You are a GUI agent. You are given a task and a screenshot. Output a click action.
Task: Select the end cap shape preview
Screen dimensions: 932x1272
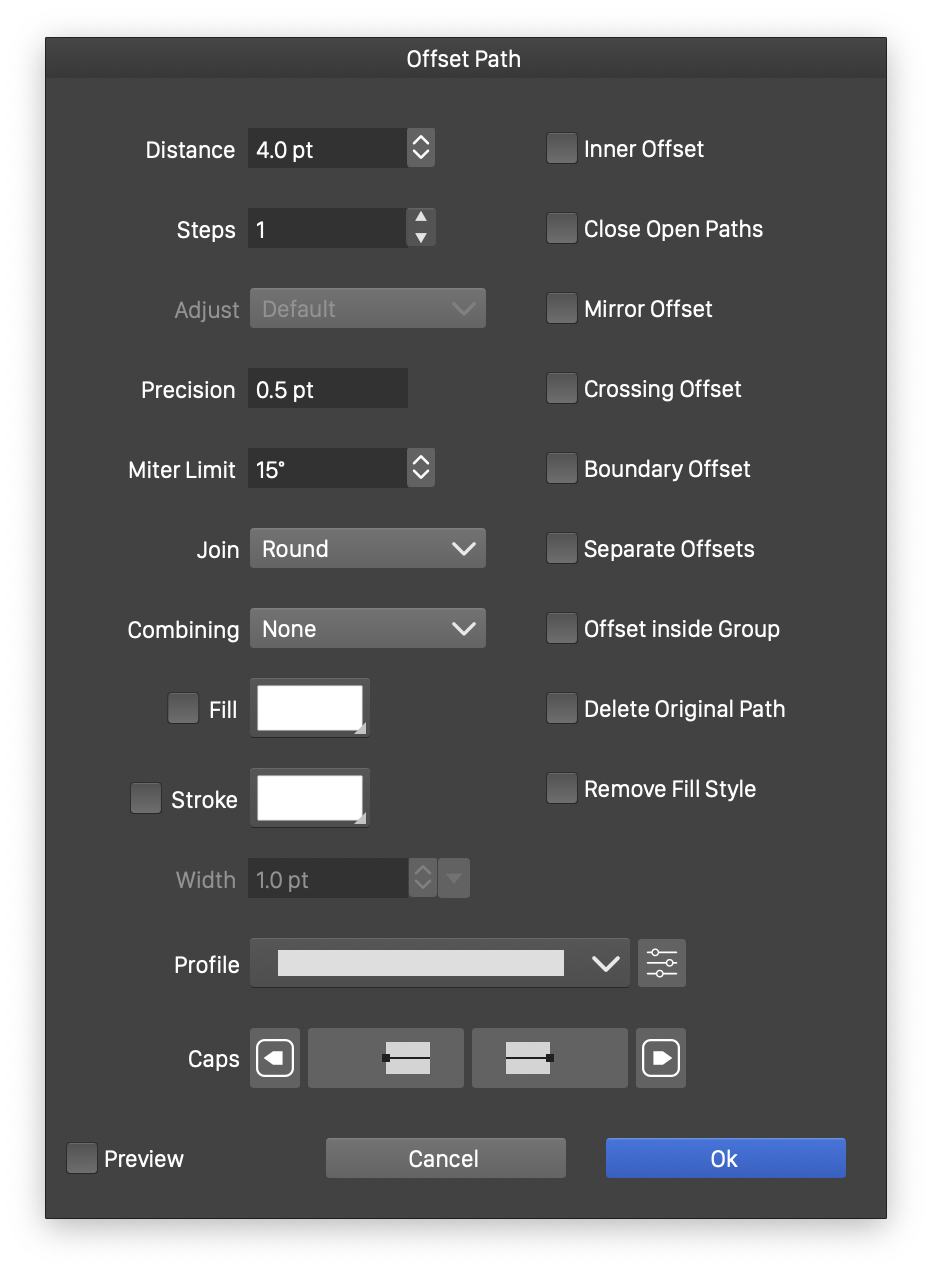point(549,1058)
